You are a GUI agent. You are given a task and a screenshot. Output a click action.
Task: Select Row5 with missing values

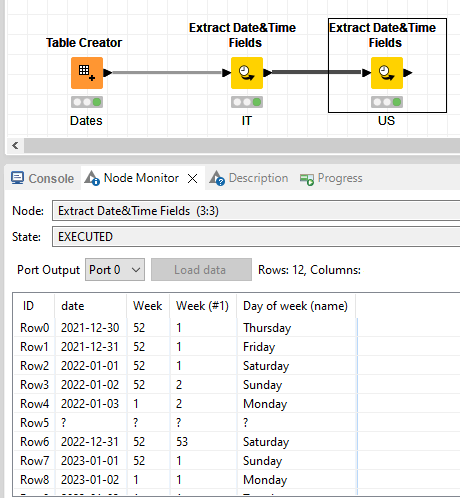tap(35, 423)
